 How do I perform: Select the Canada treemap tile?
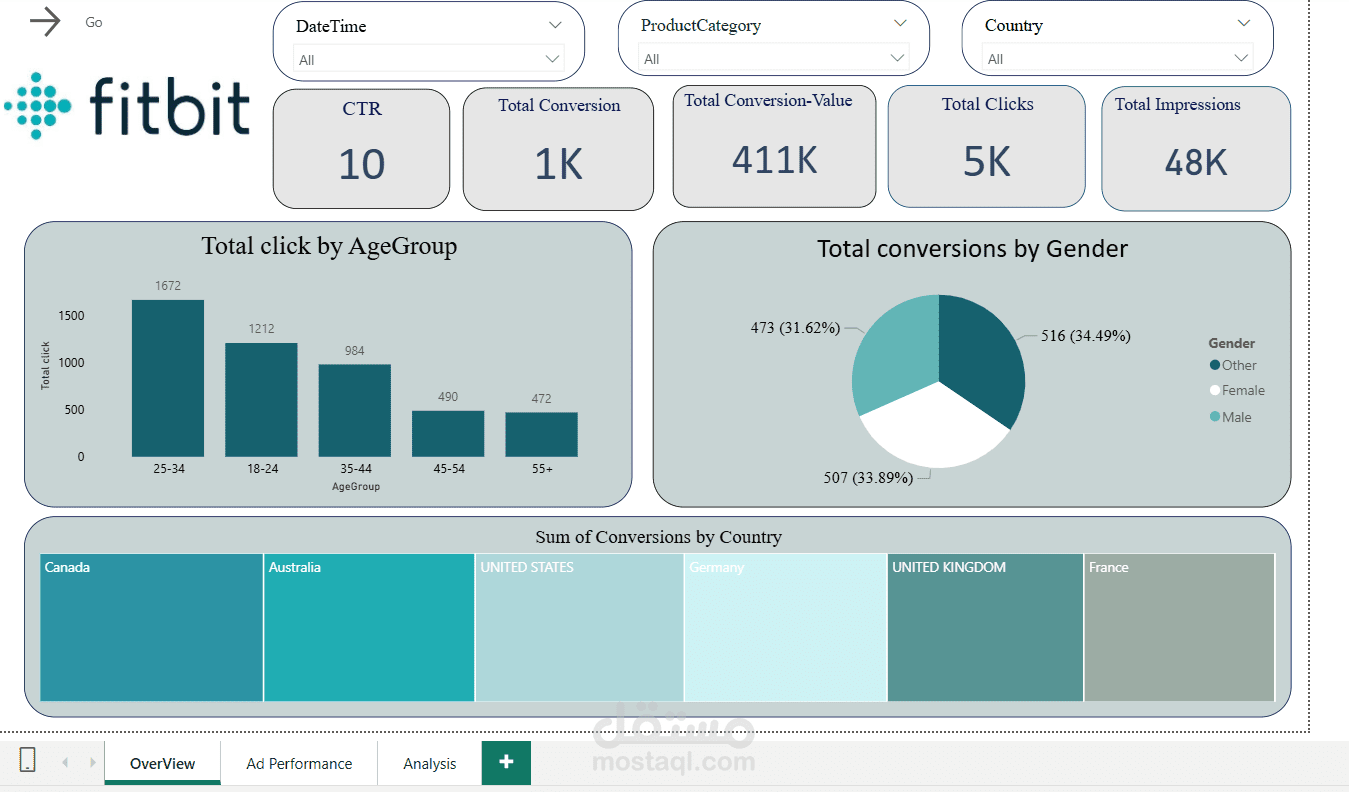click(152, 627)
